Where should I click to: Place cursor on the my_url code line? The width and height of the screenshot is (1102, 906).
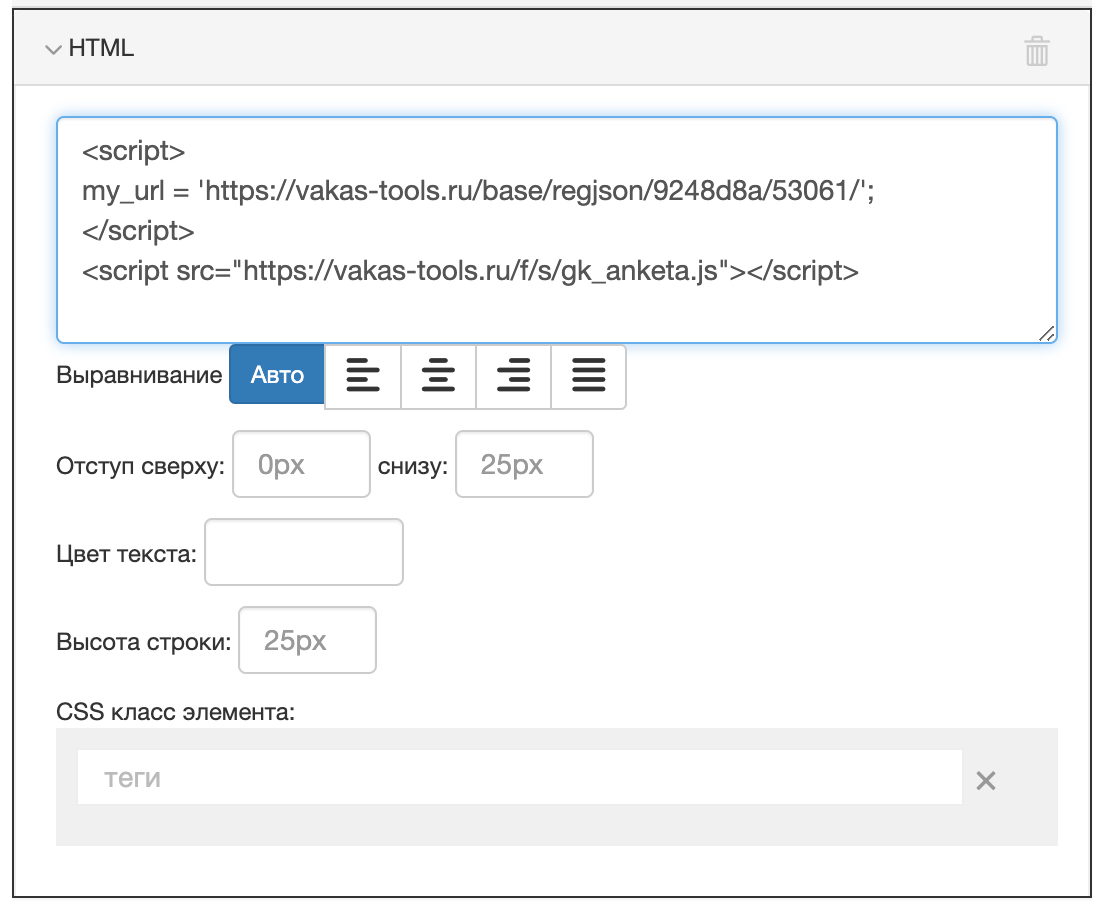(478, 192)
